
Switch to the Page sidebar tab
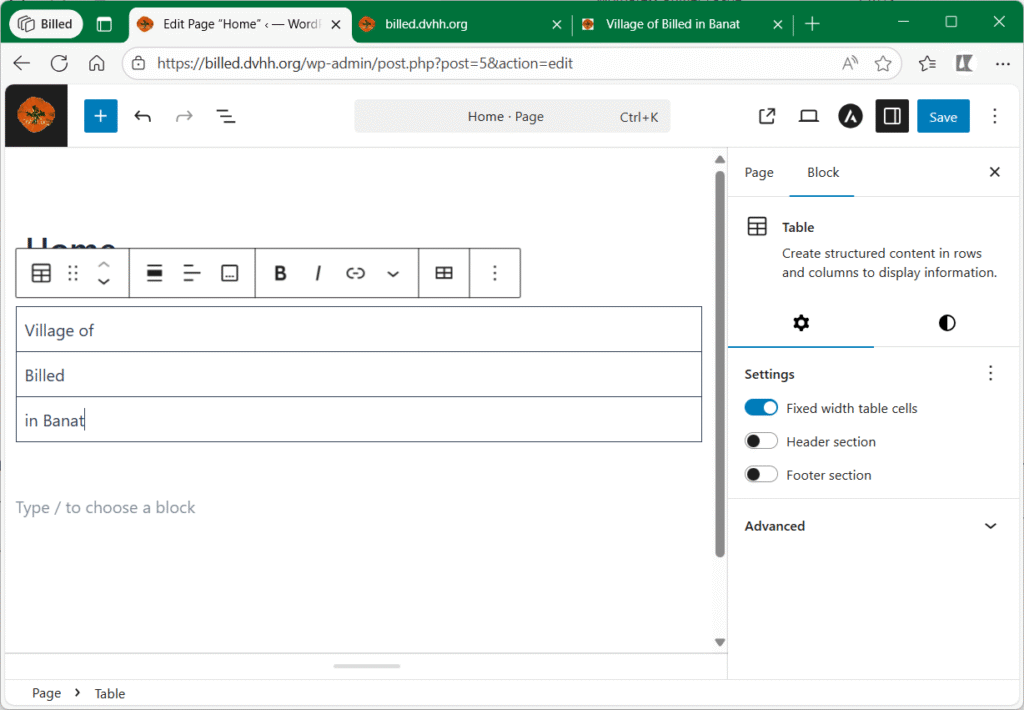pyautogui.click(x=759, y=173)
